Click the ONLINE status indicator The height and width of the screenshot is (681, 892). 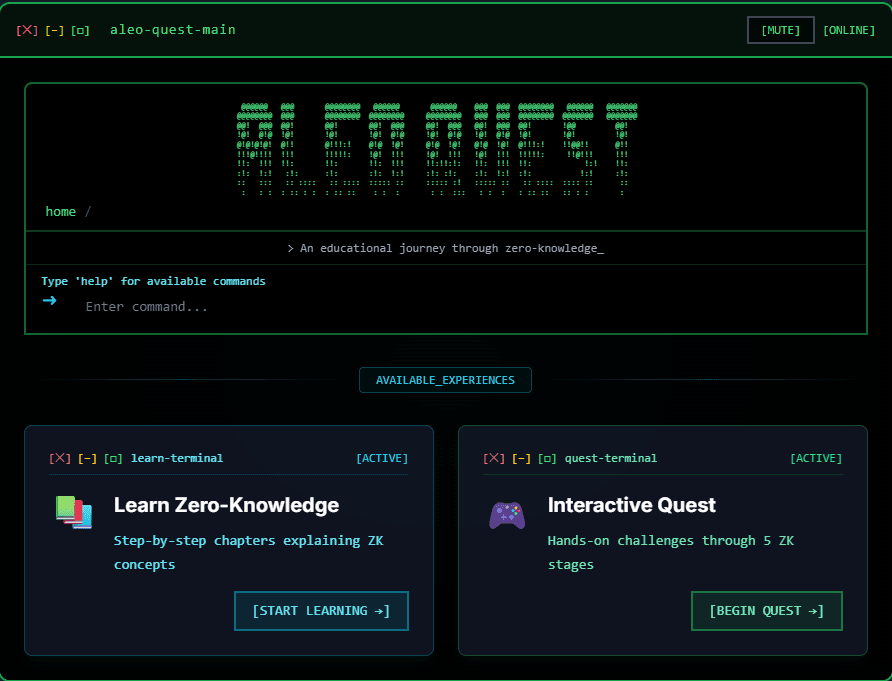pyautogui.click(x=848, y=29)
